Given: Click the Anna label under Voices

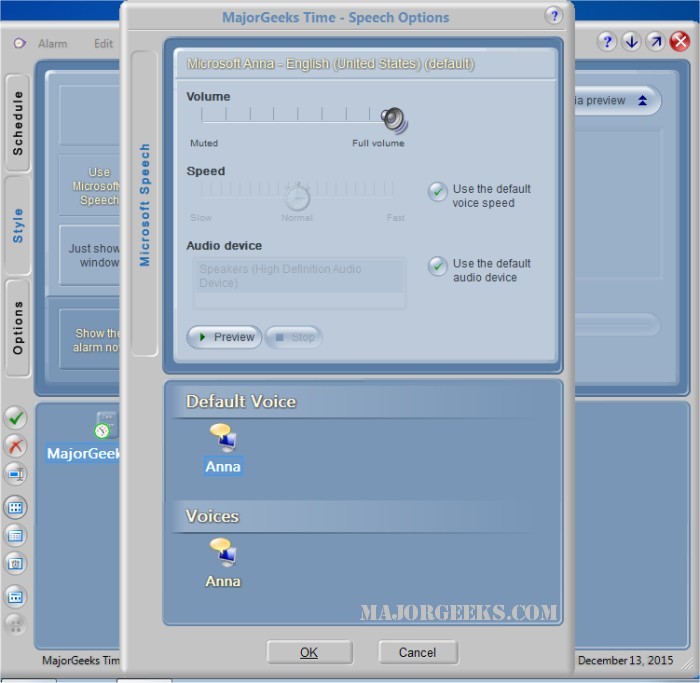Looking at the screenshot, I should click(x=223, y=581).
